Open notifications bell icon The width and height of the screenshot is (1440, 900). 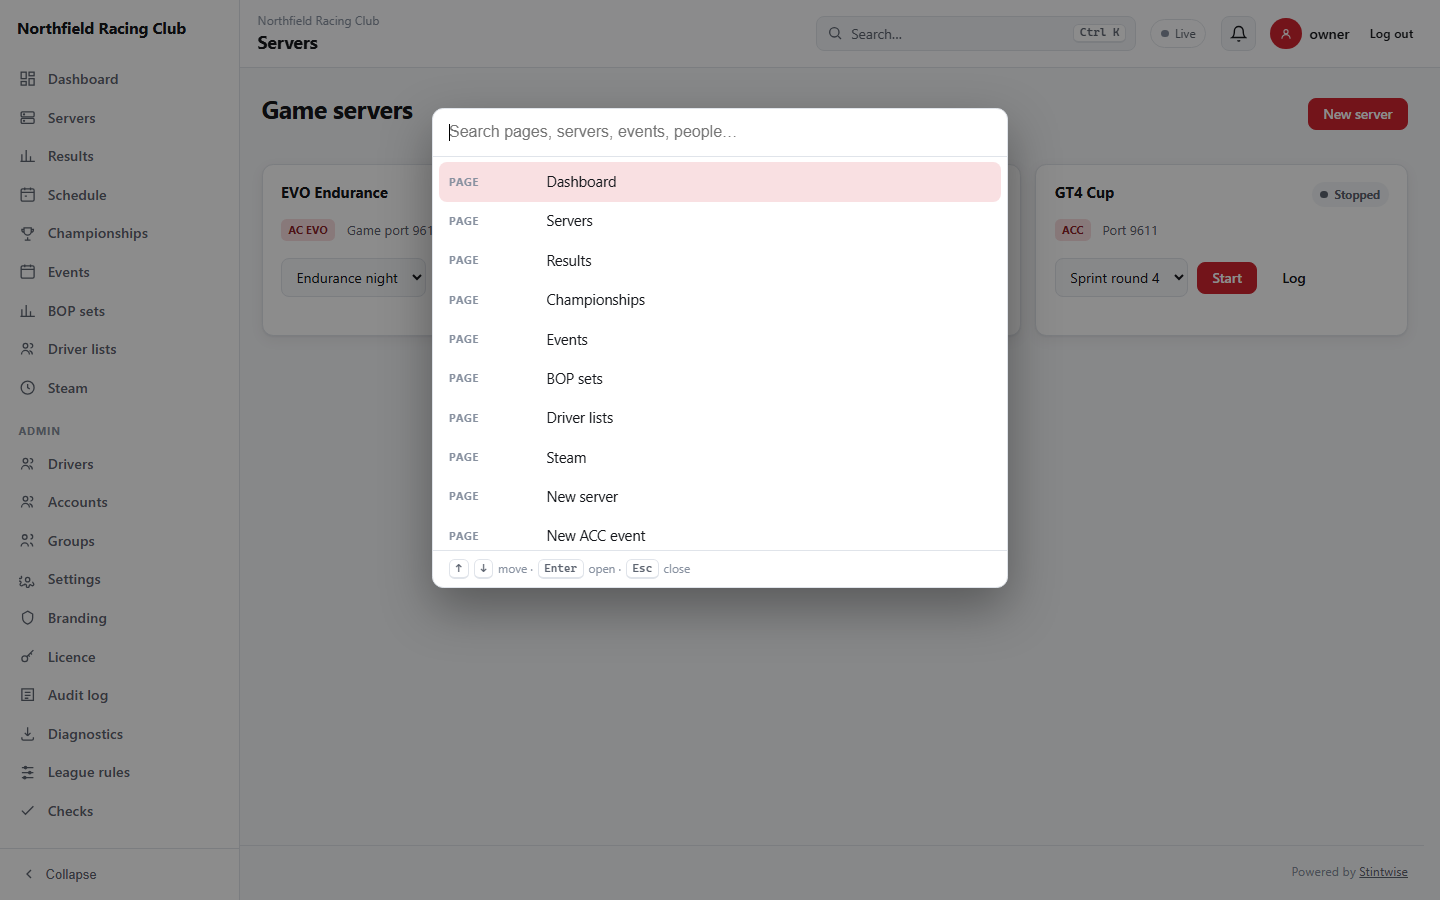pyautogui.click(x=1238, y=34)
